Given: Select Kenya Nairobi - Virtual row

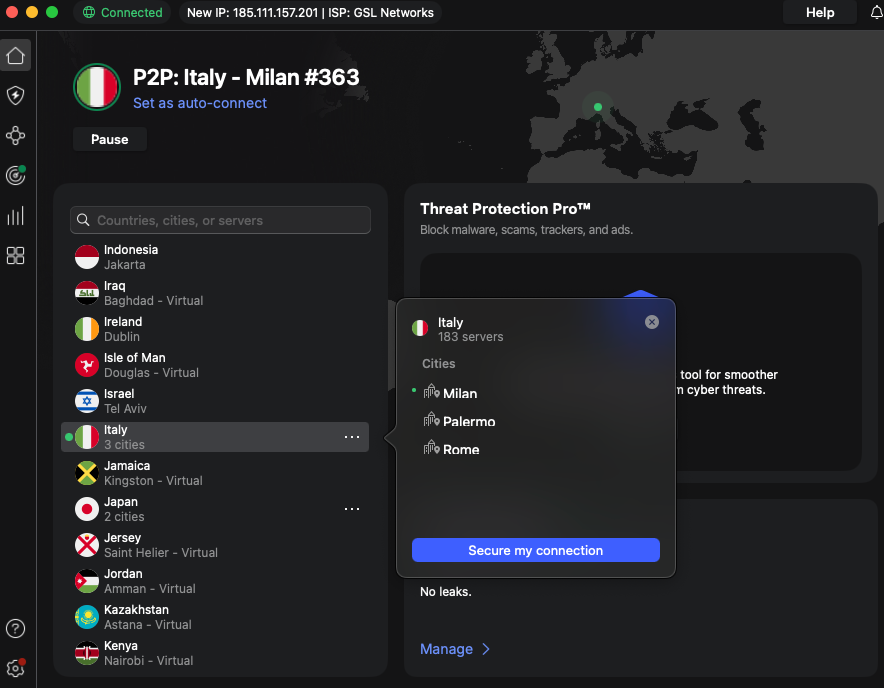Looking at the screenshot, I should pyautogui.click(x=215, y=653).
